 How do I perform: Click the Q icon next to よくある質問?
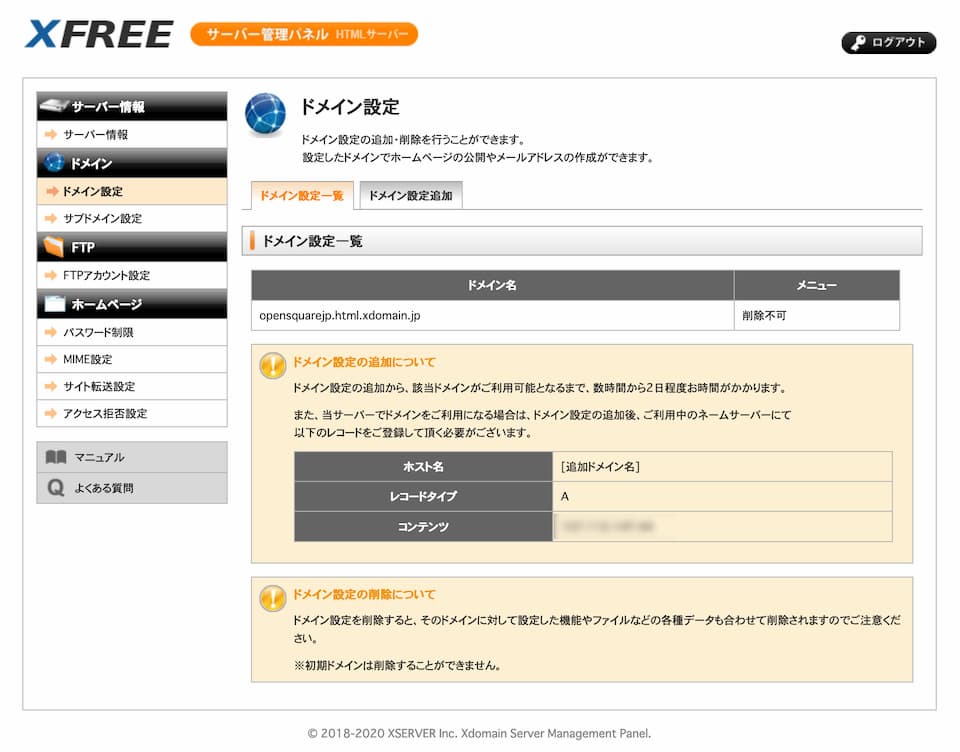pos(56,488)
